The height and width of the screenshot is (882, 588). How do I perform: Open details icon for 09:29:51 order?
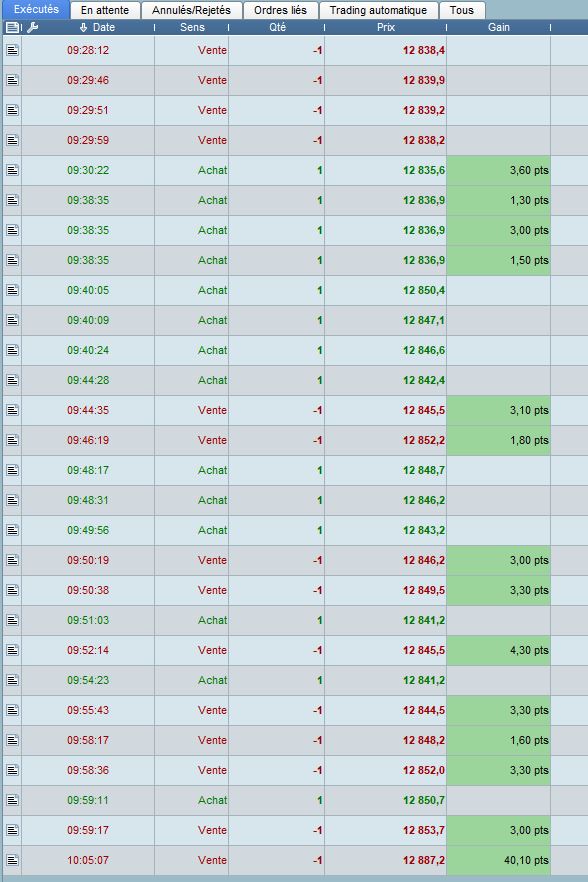(12, 110)
